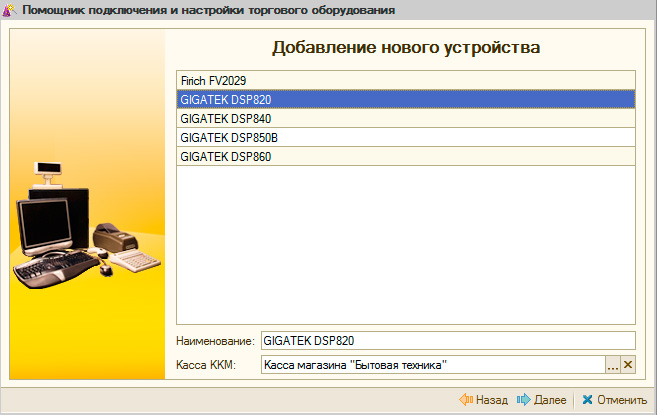Proceed with the Далее button
Image resolution: width=657 pixels, height=415 pixels.
click(541, 400)
